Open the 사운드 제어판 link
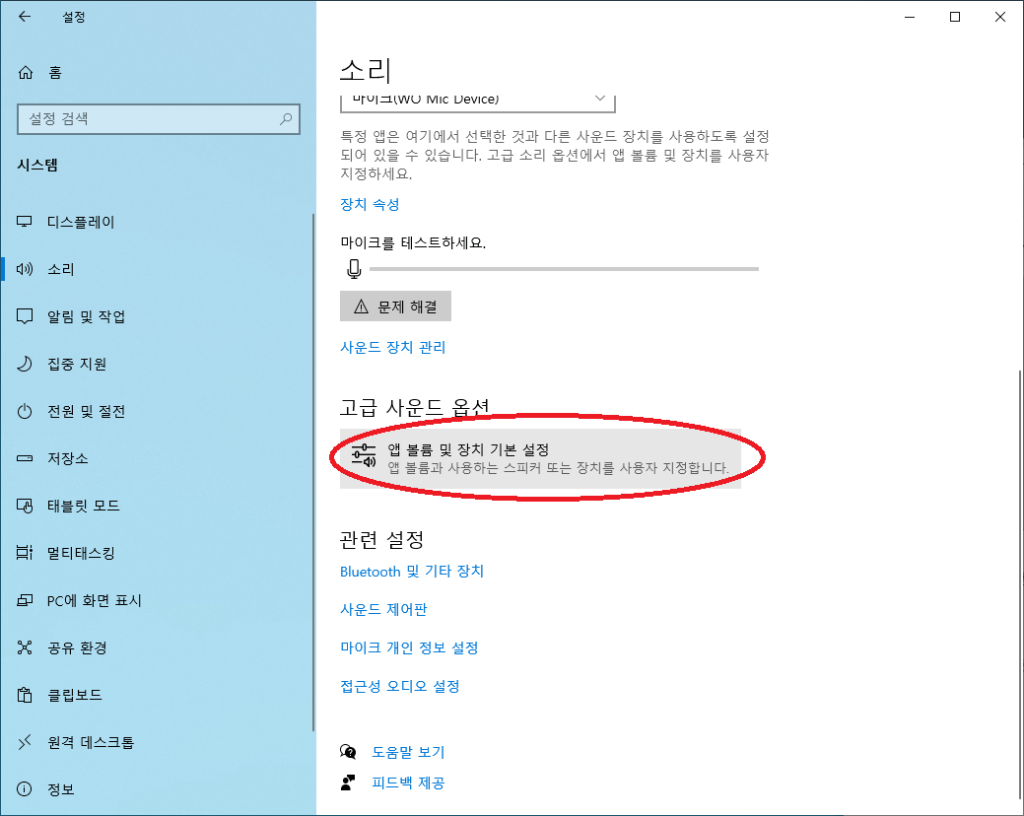Viewport: 1024px width, 816px height. 384,609
